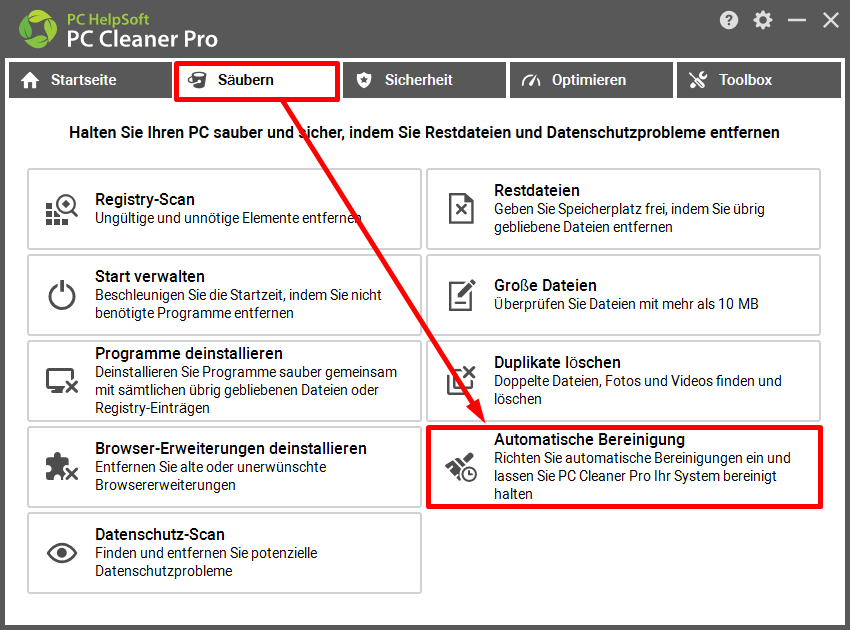Click 'Richten Sie automatische Bereinigungen ein' description
This screenshot has width=850, height=630.
point(642,476)
